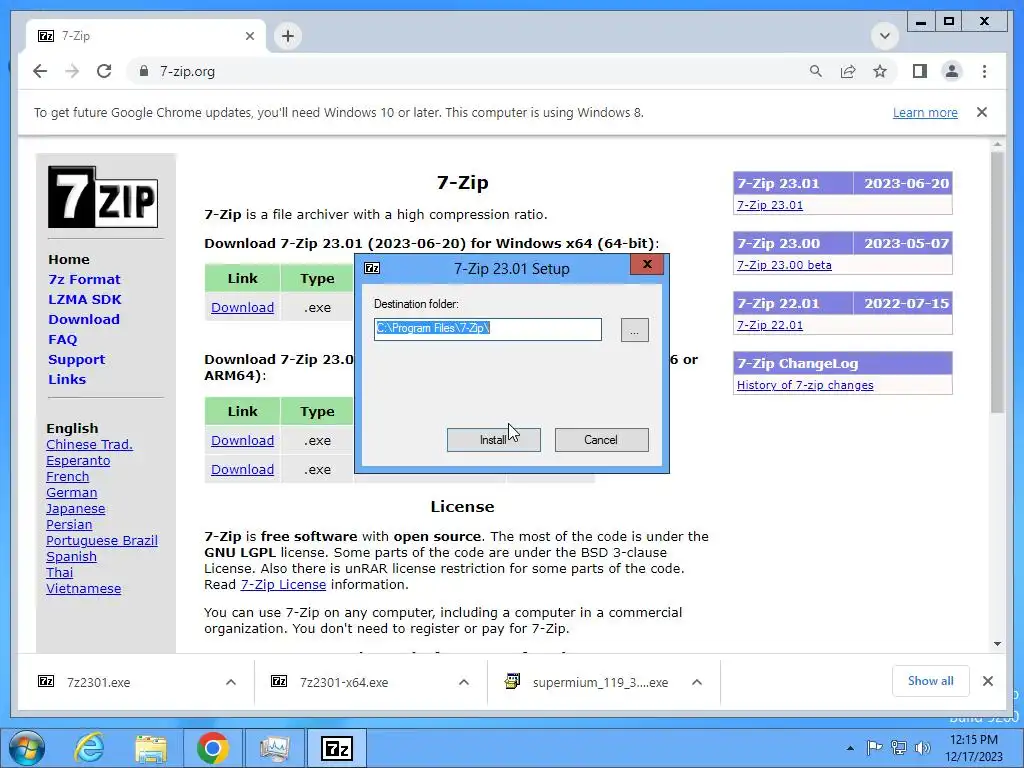
Task: Click the page vertical scrollbar thumb
Action: 997,282
